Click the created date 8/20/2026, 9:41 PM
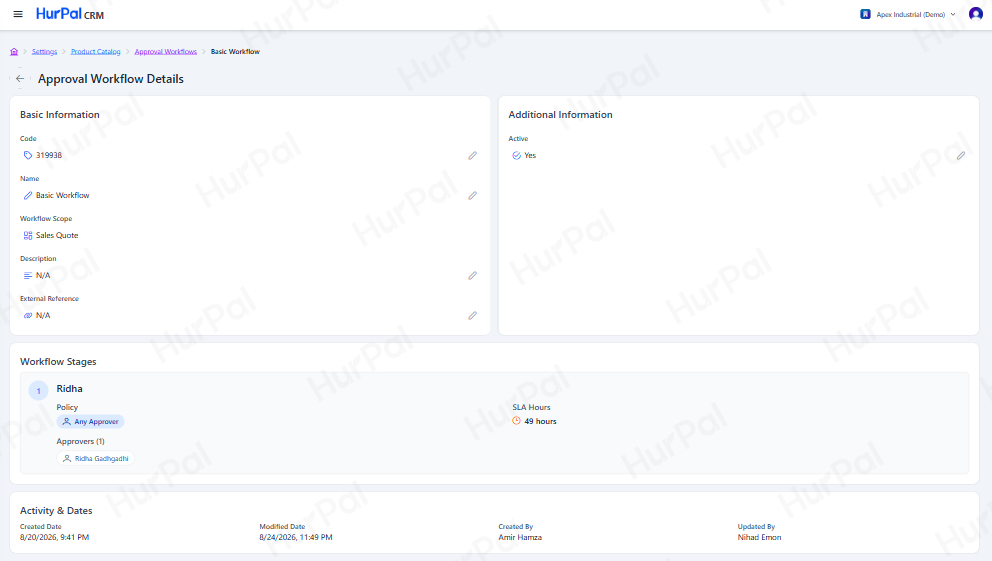This screenshot has width=992, height=561. click(x=54, y=538)
